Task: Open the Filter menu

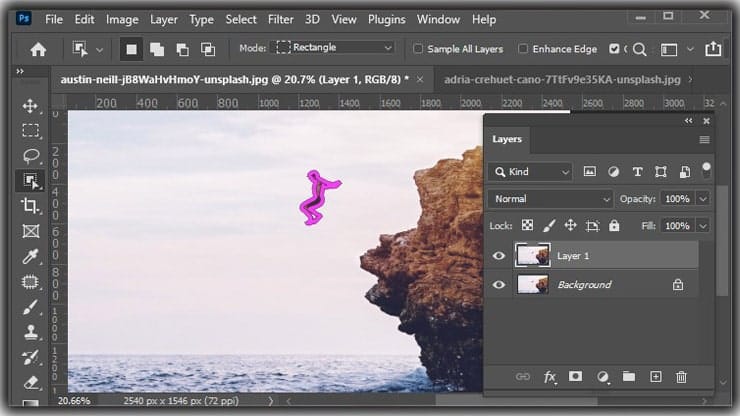Action: pos(281,19)
